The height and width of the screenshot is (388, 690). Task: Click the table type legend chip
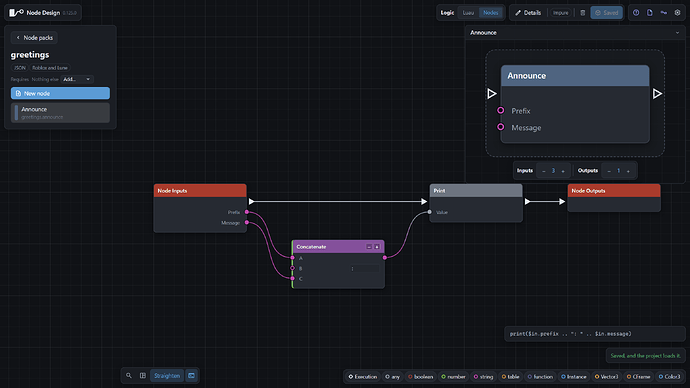510,377
